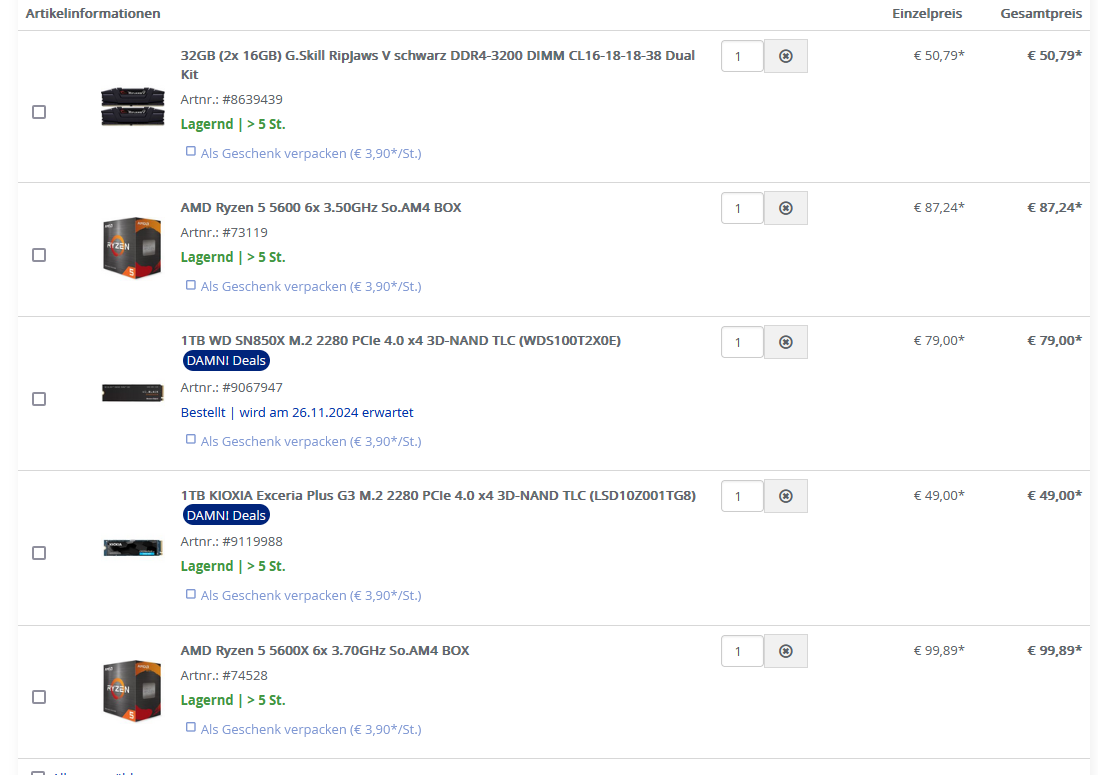The height and width of the screenshot is (775, 1098).
Task: Click 'Lagernd | > 5 St.' under G.Skill RipJaws
Action: pyautogui.click(x=233, y=124)
